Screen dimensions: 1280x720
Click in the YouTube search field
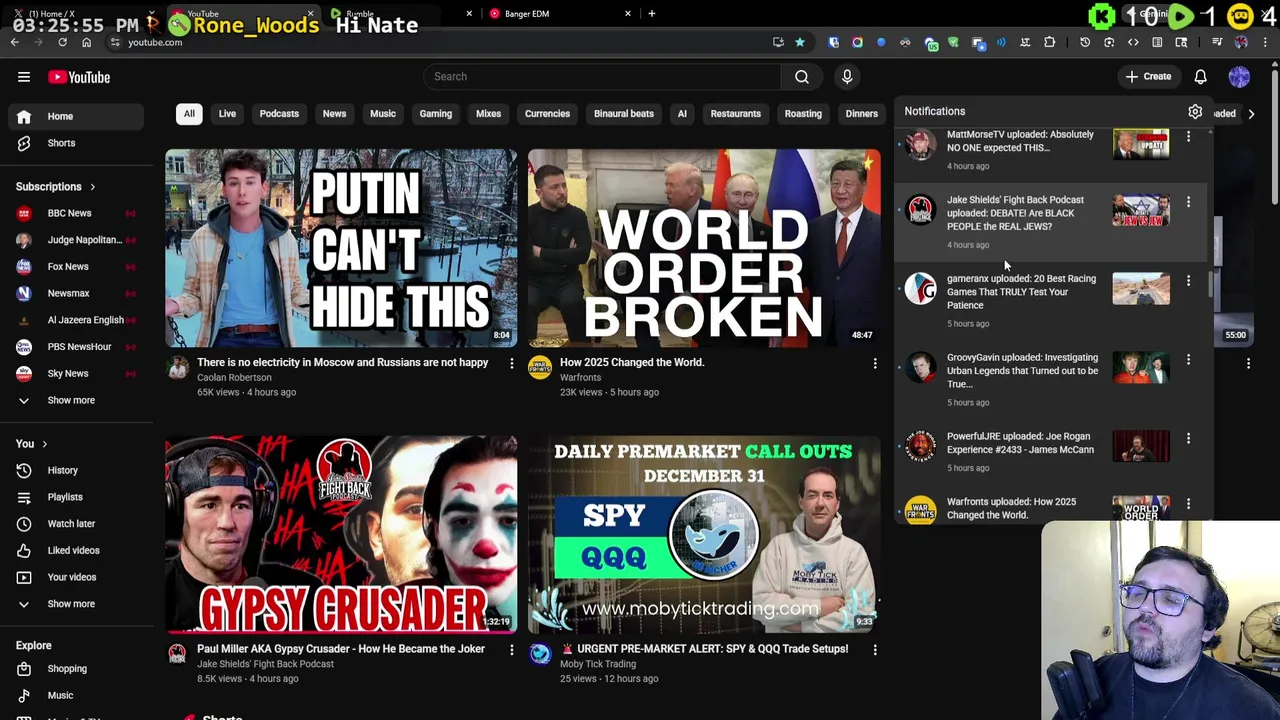603,77
